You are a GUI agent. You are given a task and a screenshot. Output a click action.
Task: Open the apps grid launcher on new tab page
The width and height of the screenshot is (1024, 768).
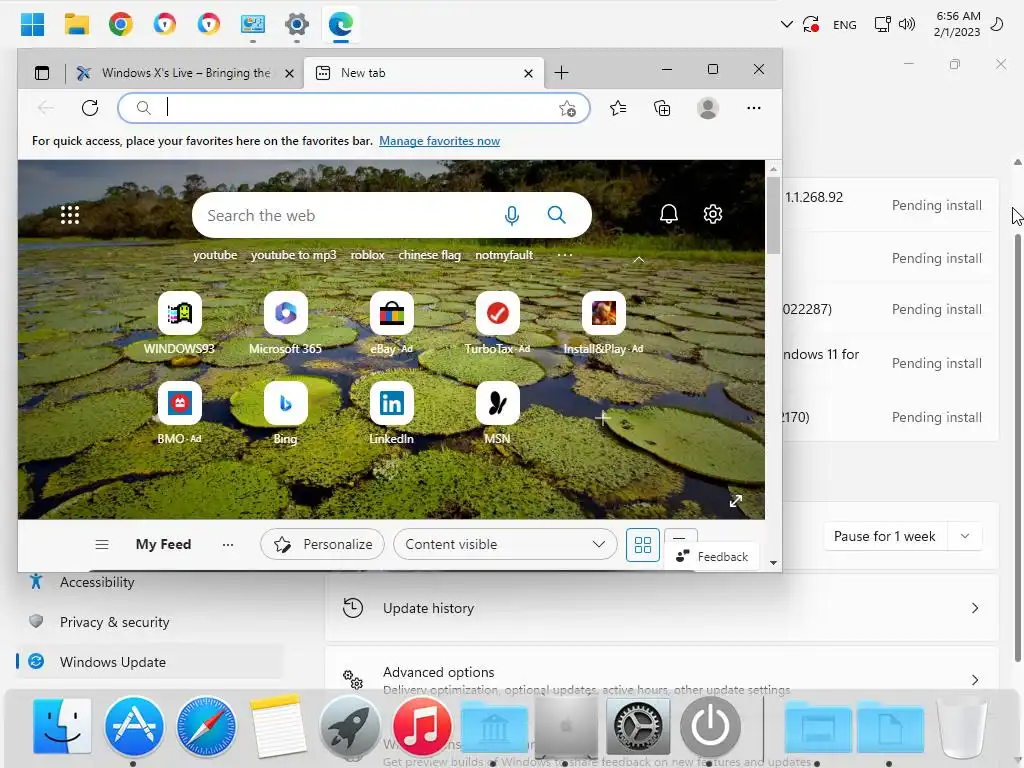click(x=70, y=215)
